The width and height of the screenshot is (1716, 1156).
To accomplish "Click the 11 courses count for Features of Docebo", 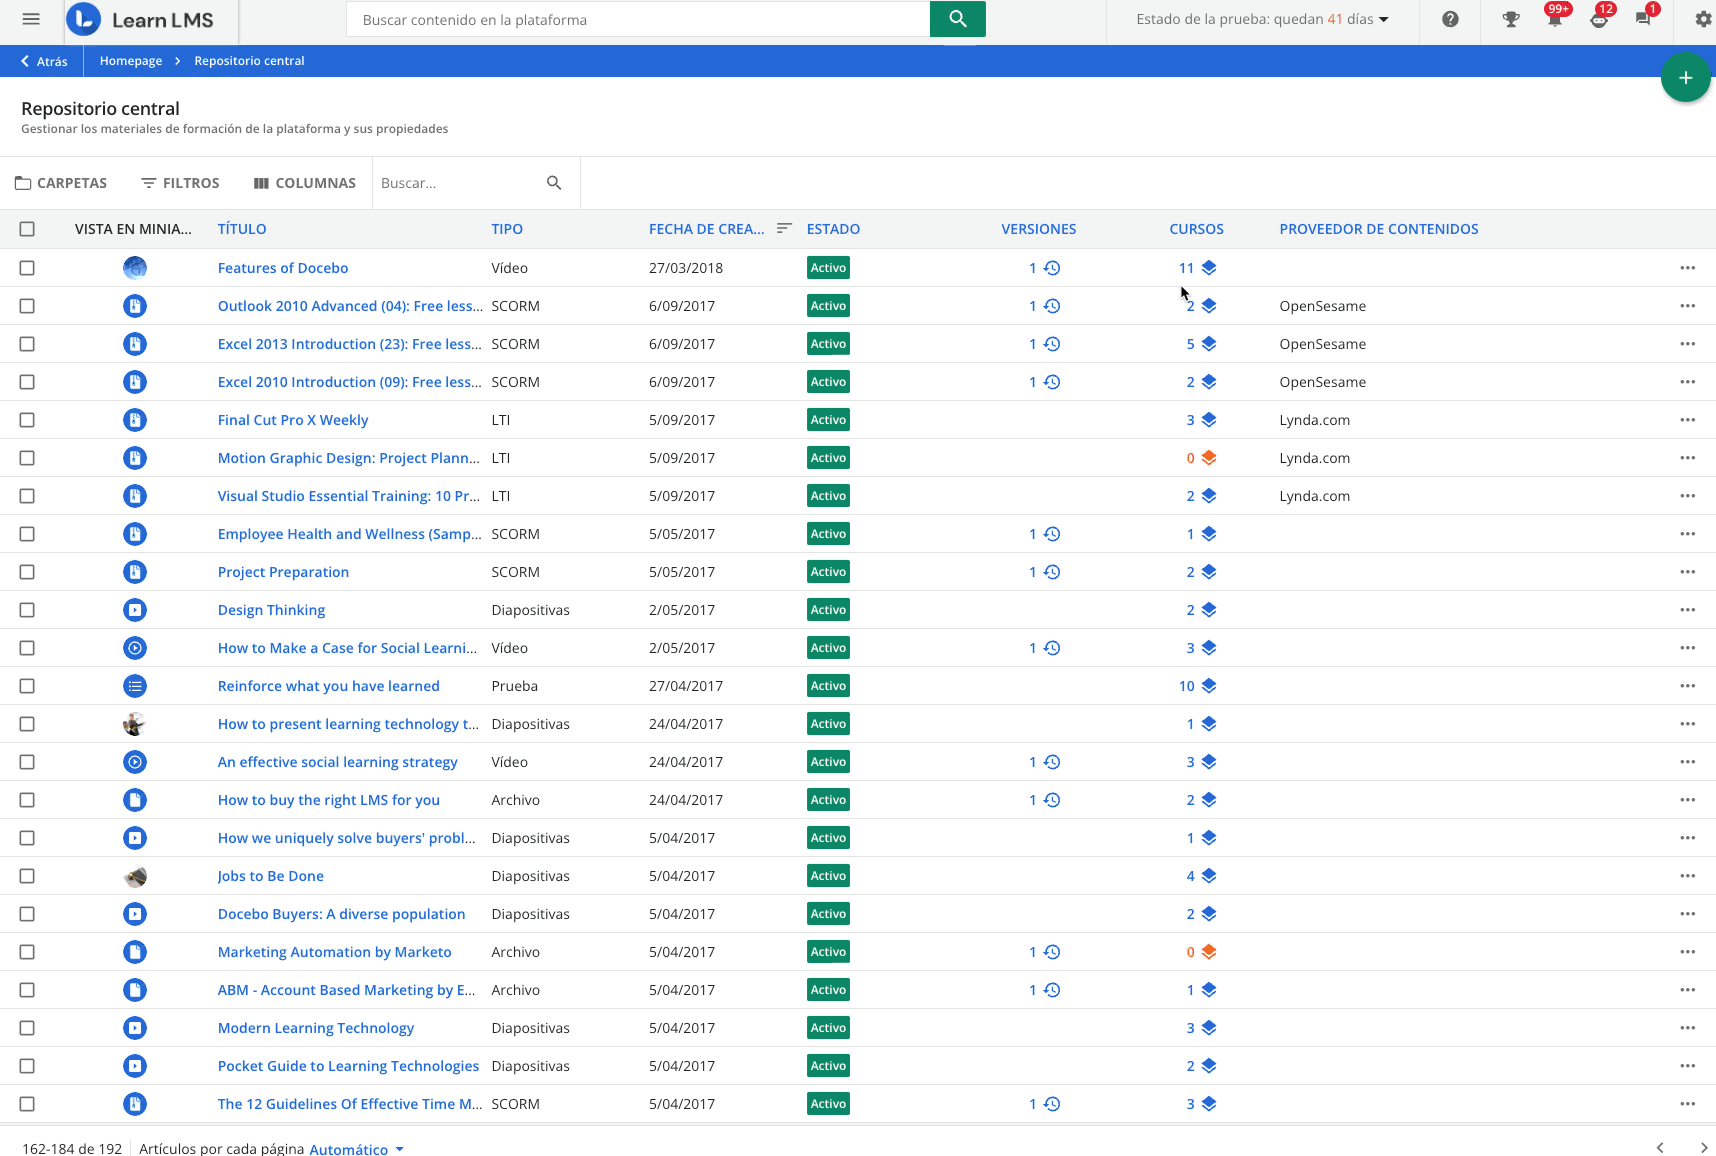I will [x=1186, y=268].
